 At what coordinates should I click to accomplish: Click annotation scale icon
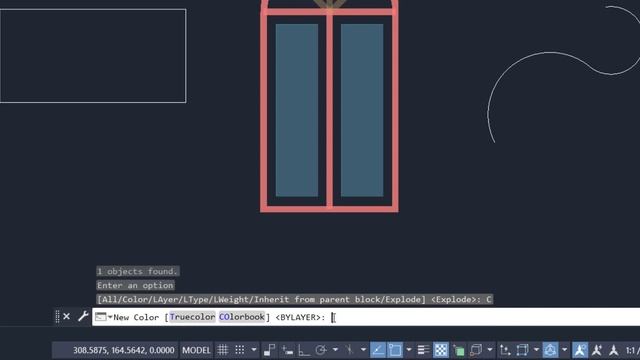(614, 350)
